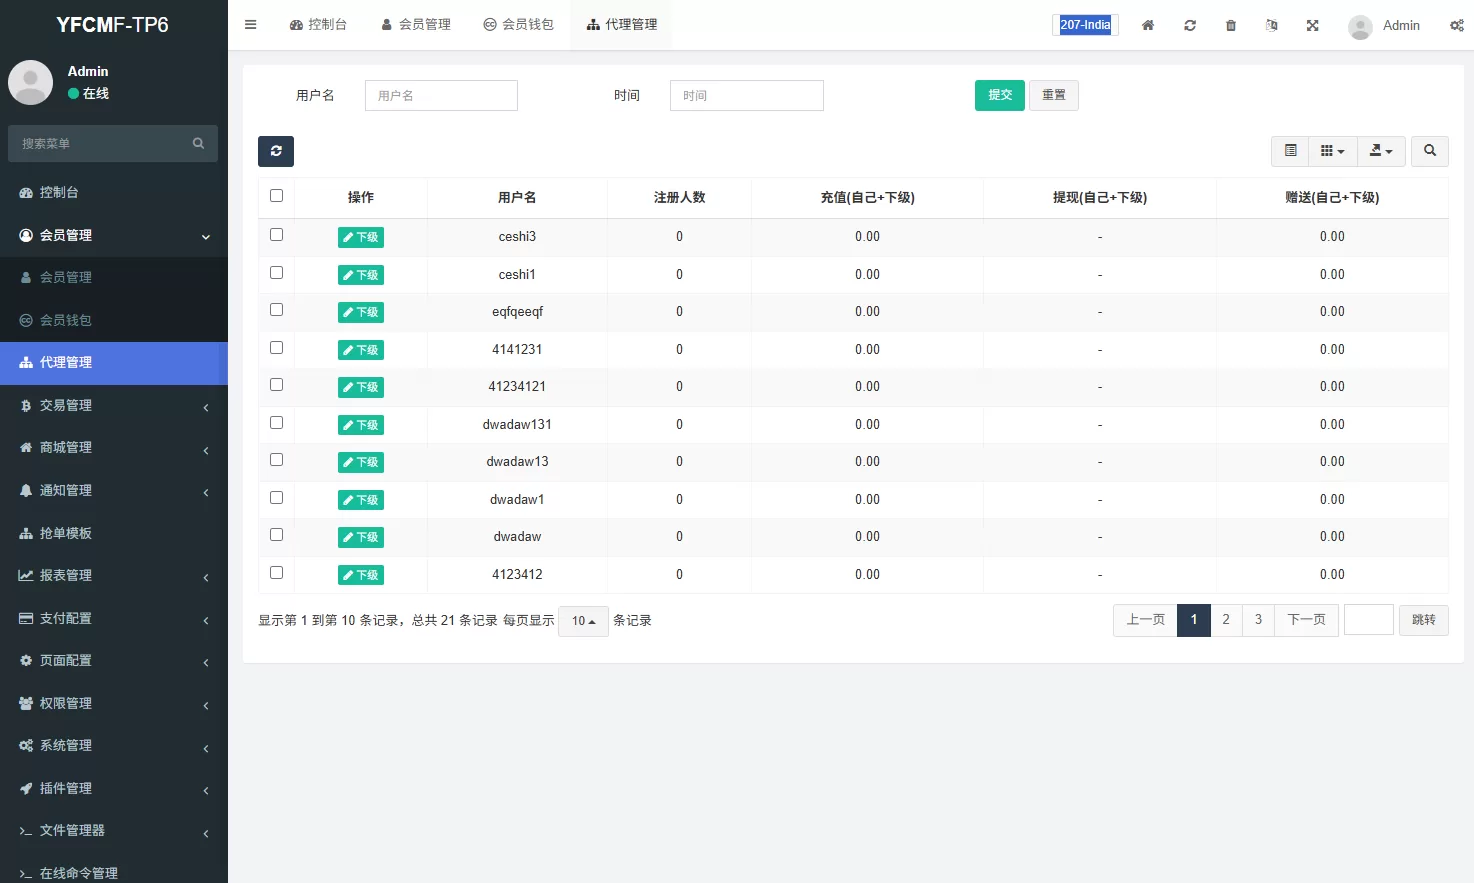Screen dimensions: 1474x883
Task: Open the columns visibility dropdown
Action: [1332, 151]
